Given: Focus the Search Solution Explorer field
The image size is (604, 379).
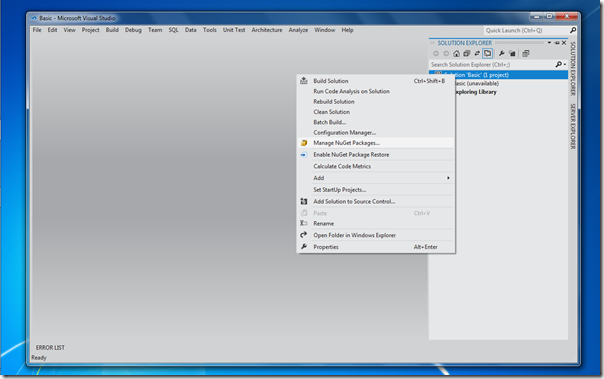Looking at the screenshot, I should point(492,65).
